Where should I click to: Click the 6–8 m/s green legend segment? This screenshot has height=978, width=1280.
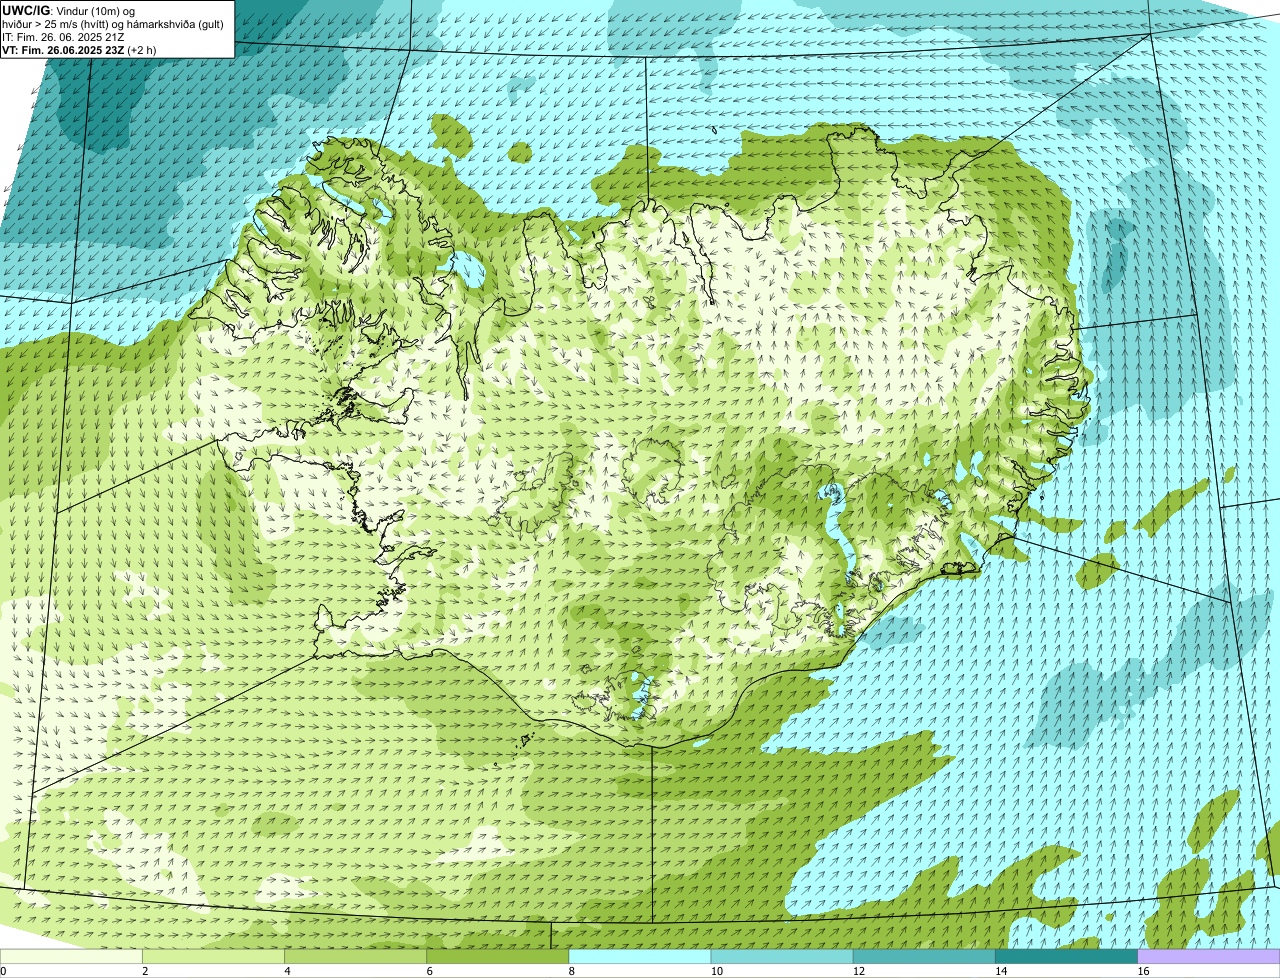497,957
